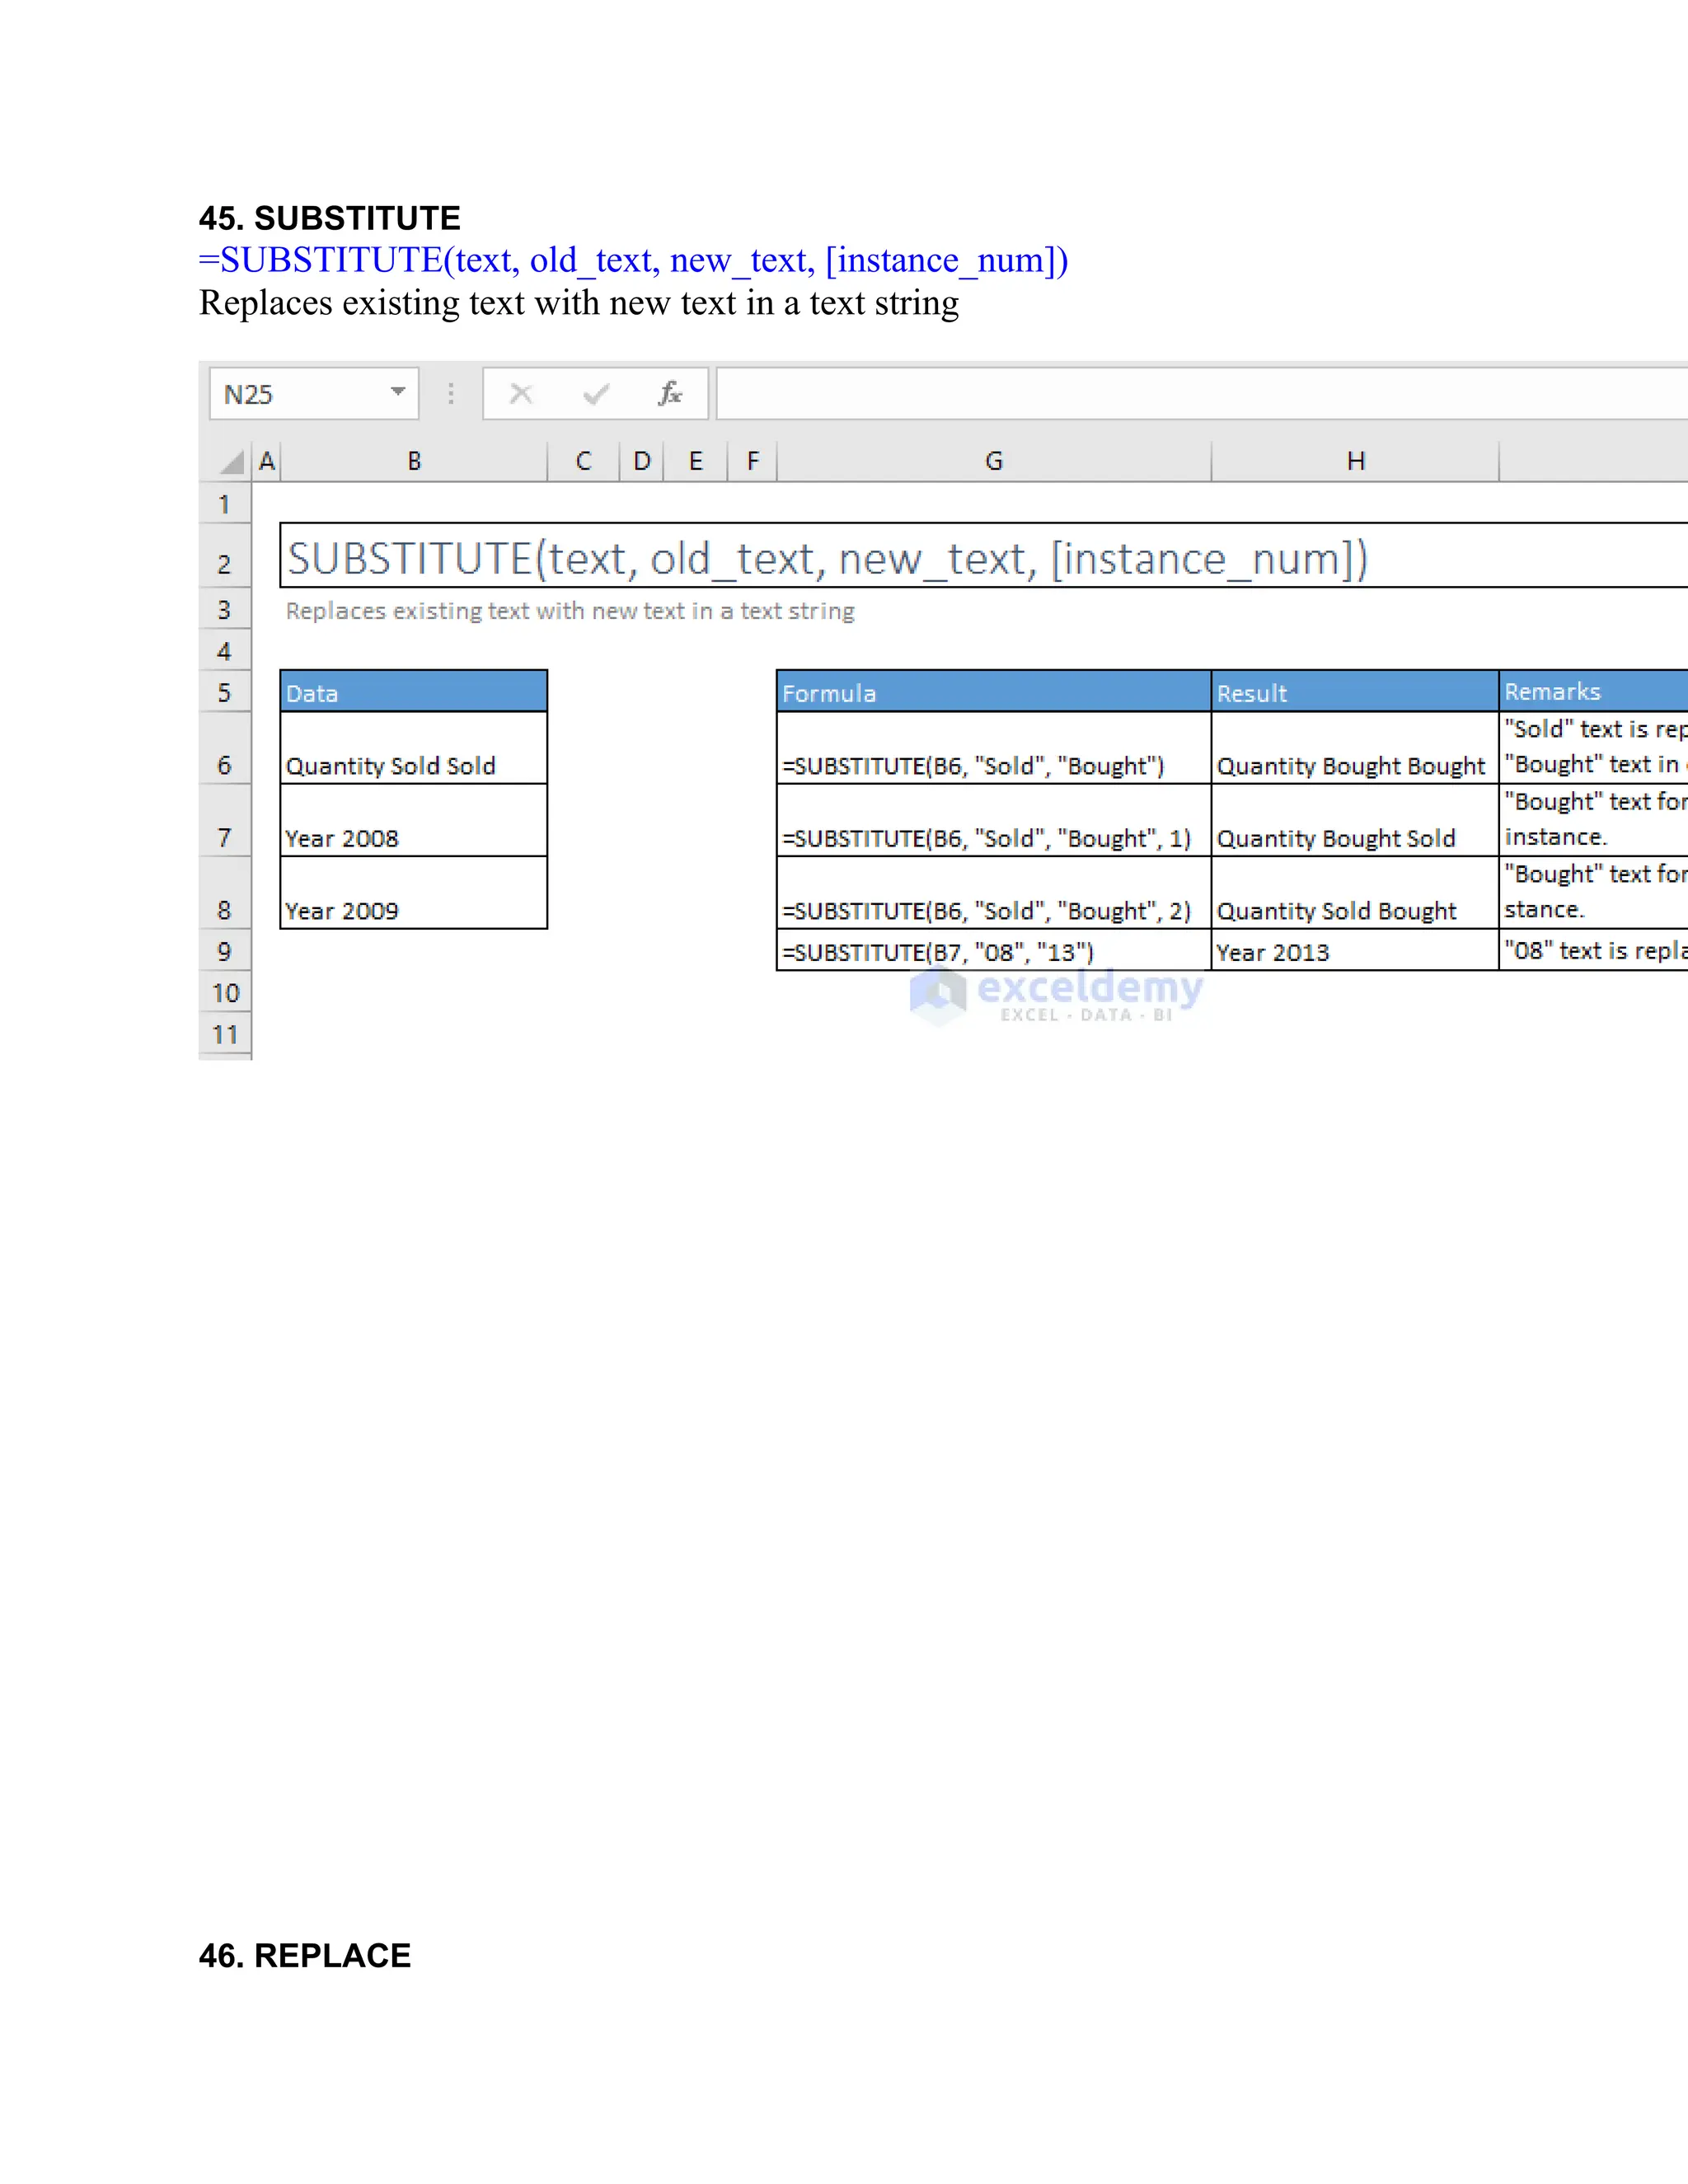Select row 10 header
This screenshot has height=2184, width=1688.
click(225, 993)
